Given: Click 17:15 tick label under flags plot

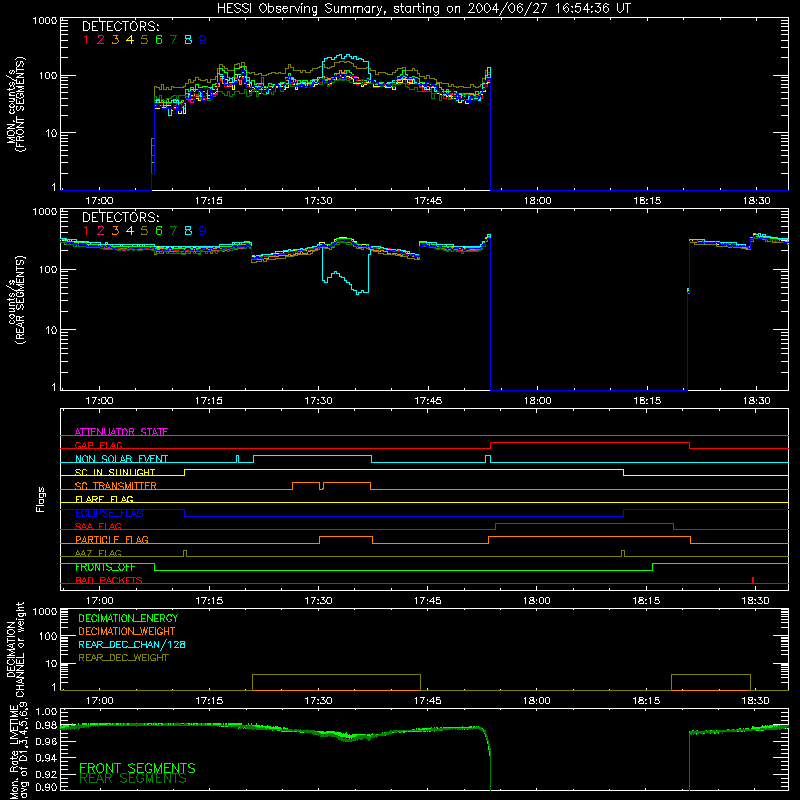Looking at the screenshot, I should pyautogui.click(x=209, y=601).
